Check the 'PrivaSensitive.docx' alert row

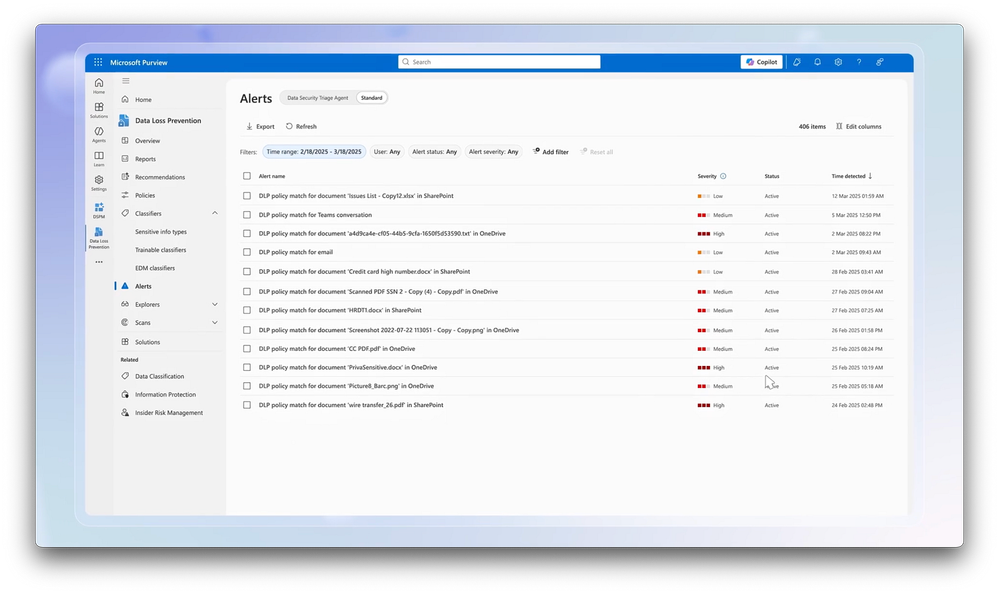pos(247,367)
